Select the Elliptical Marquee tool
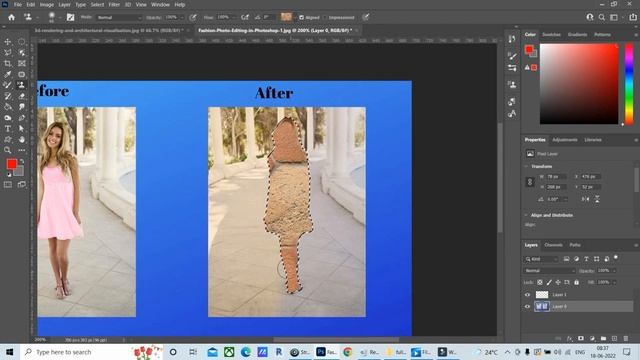Screen dimensions: 640x360 click(22, 42)
